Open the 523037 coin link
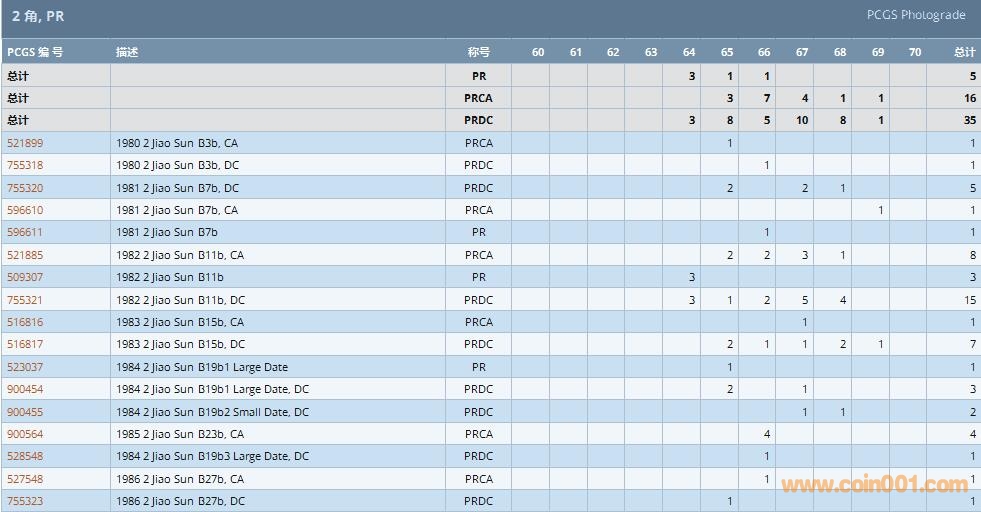The width and height of the screenshot is (981, 512). (25, 367)
